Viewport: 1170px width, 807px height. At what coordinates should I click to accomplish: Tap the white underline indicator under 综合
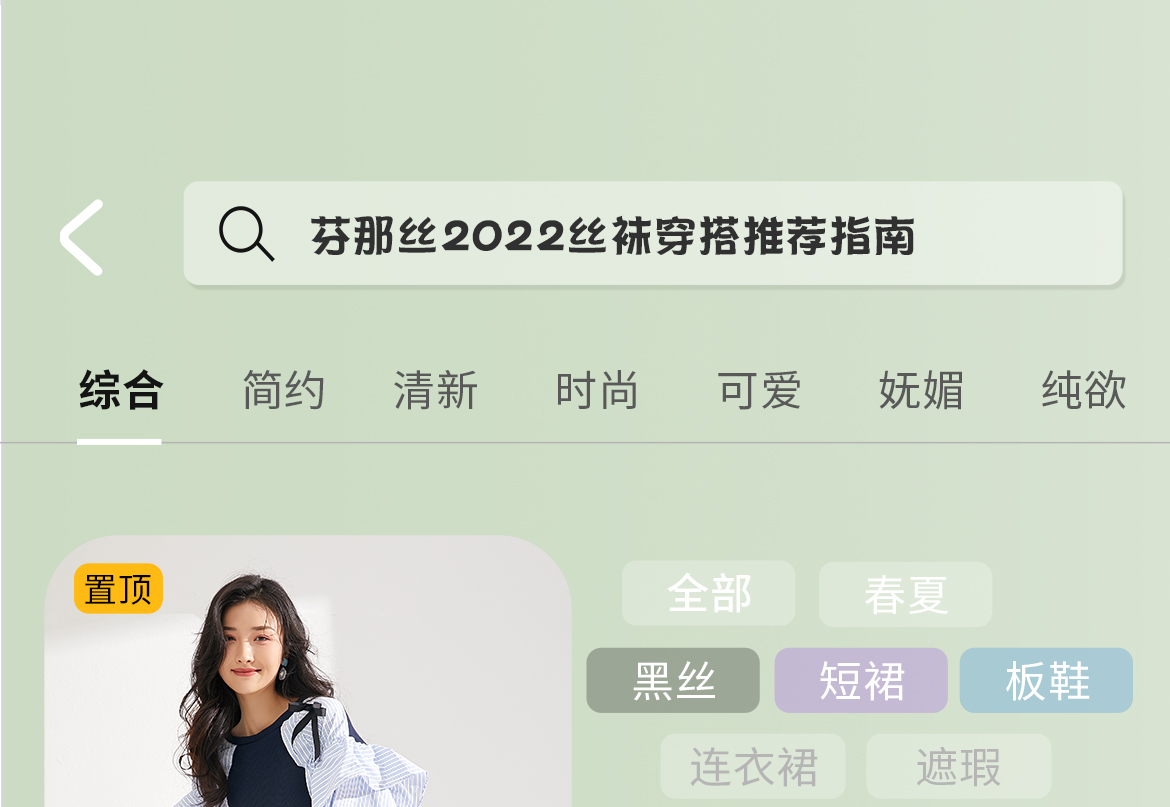click(119, 442)
